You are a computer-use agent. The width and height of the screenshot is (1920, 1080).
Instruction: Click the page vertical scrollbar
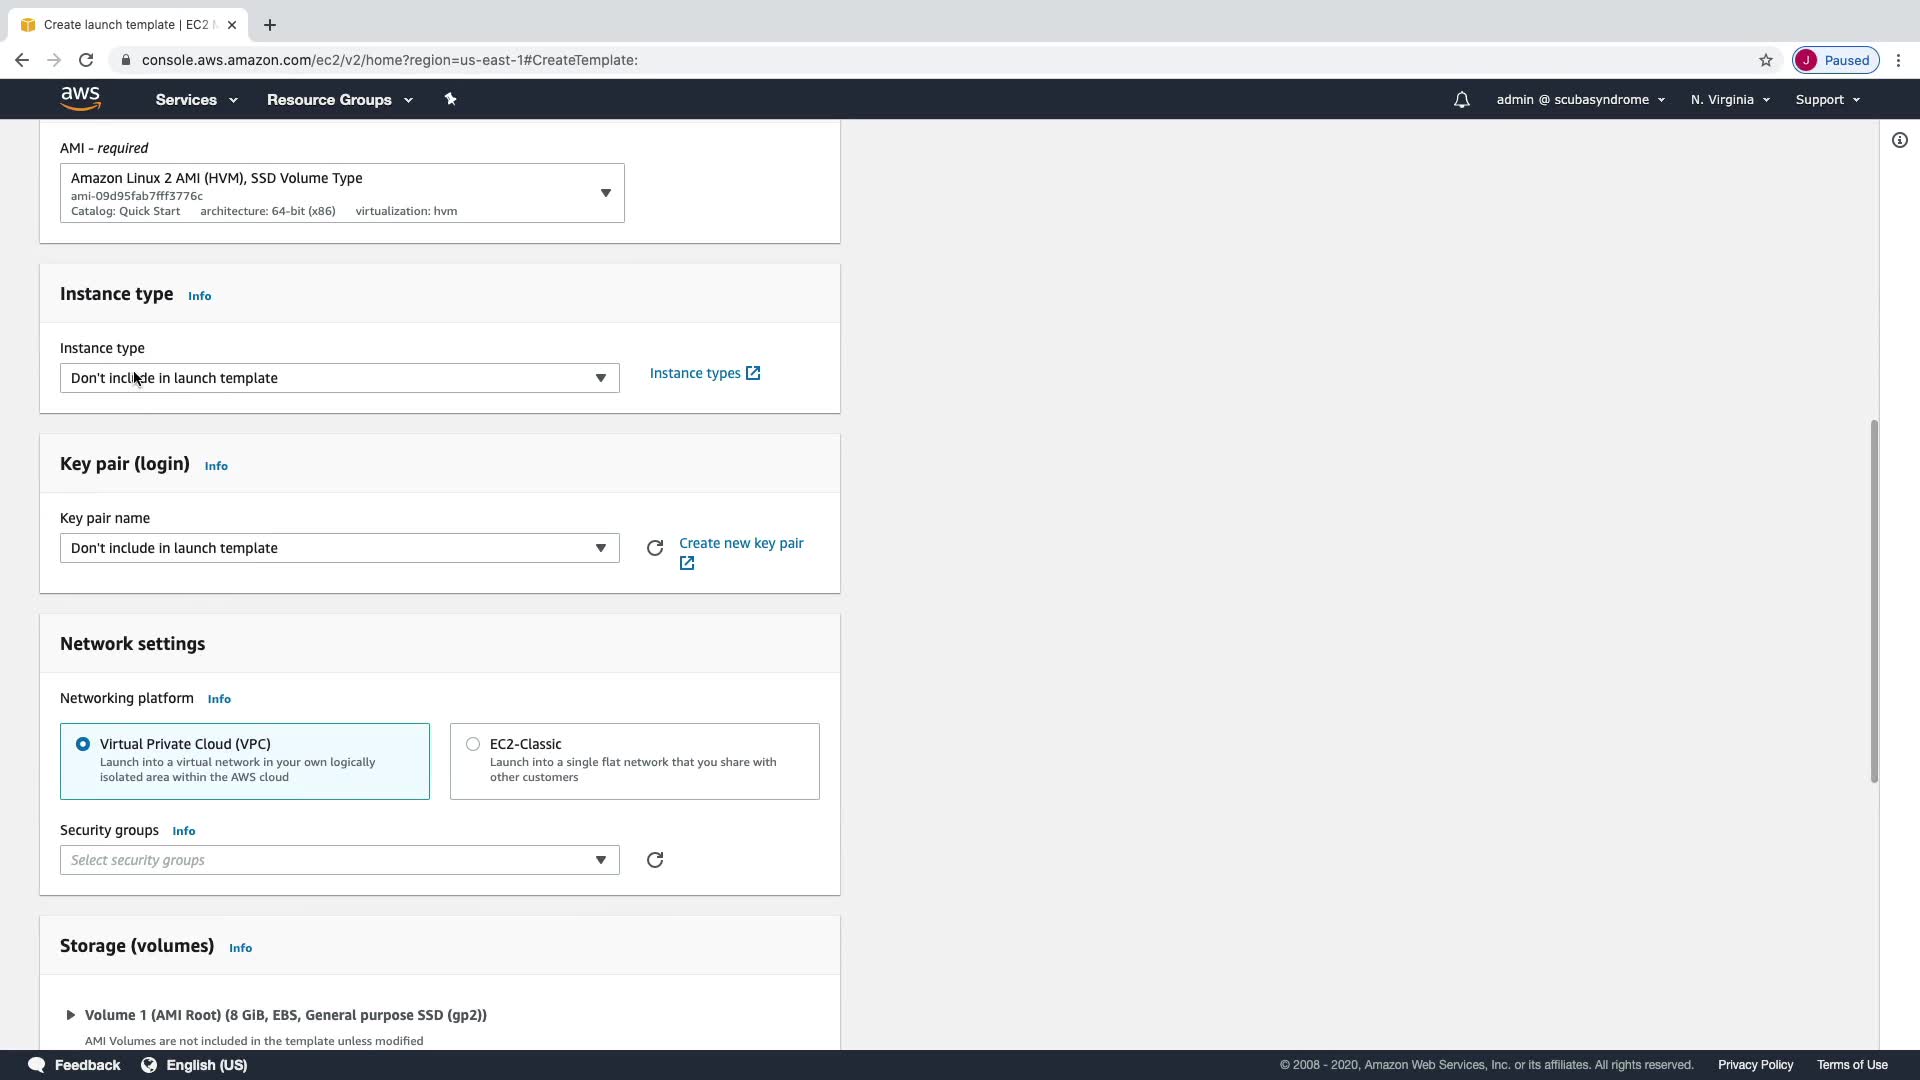click(1874, 600)
